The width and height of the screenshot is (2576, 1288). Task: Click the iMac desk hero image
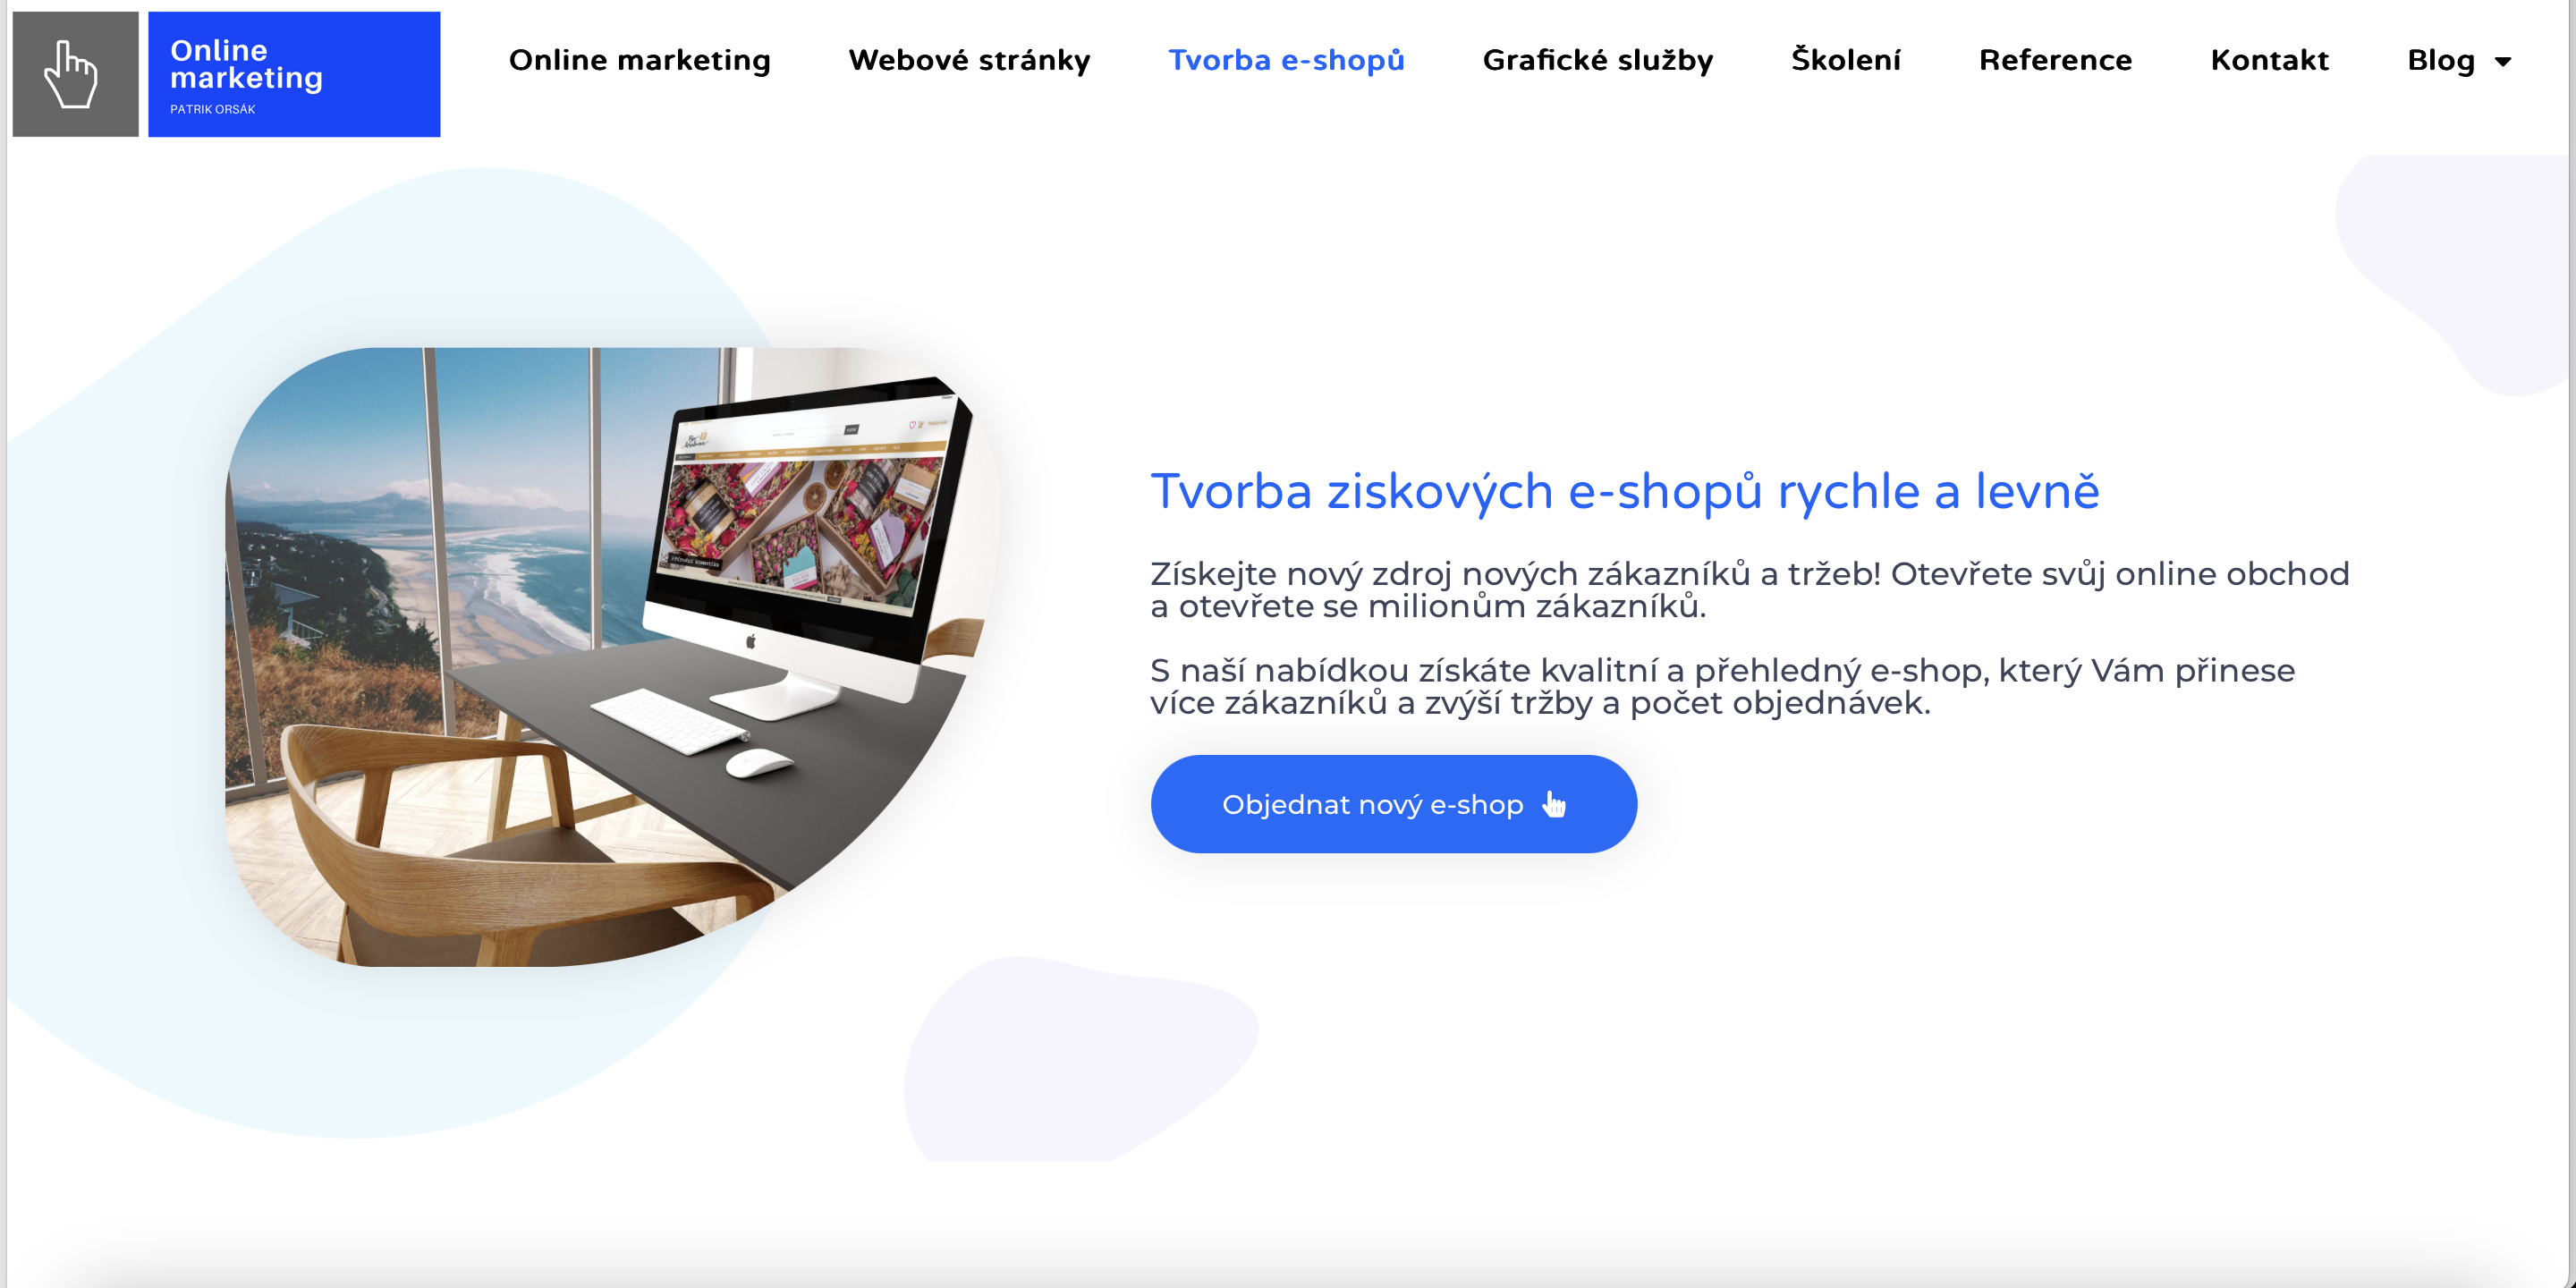coord(612,657)
